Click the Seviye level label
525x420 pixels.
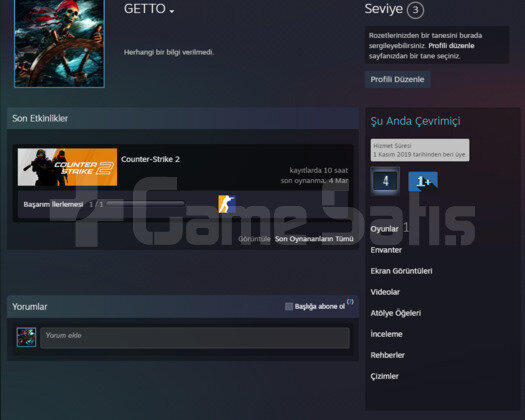384,9
